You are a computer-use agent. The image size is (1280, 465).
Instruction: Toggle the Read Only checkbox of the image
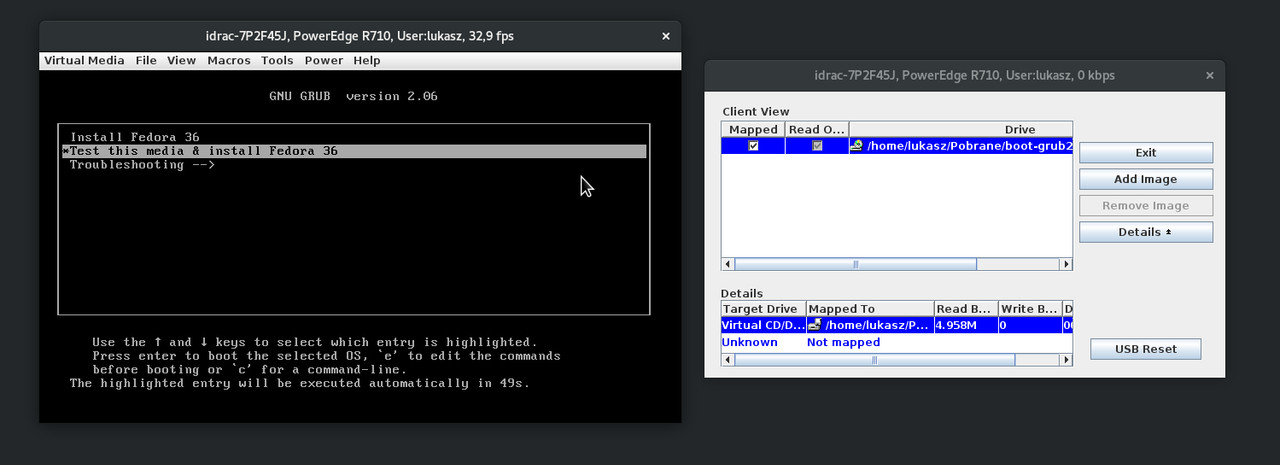(817, 146)
